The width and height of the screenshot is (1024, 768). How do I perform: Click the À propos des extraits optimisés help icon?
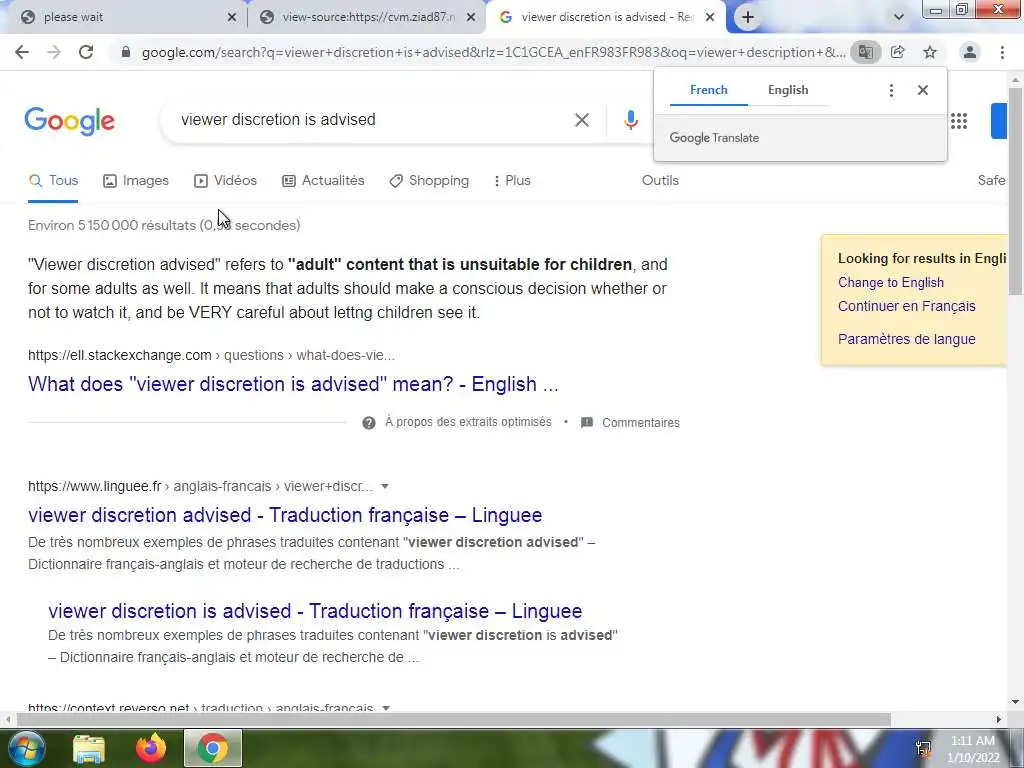point(369,423)
